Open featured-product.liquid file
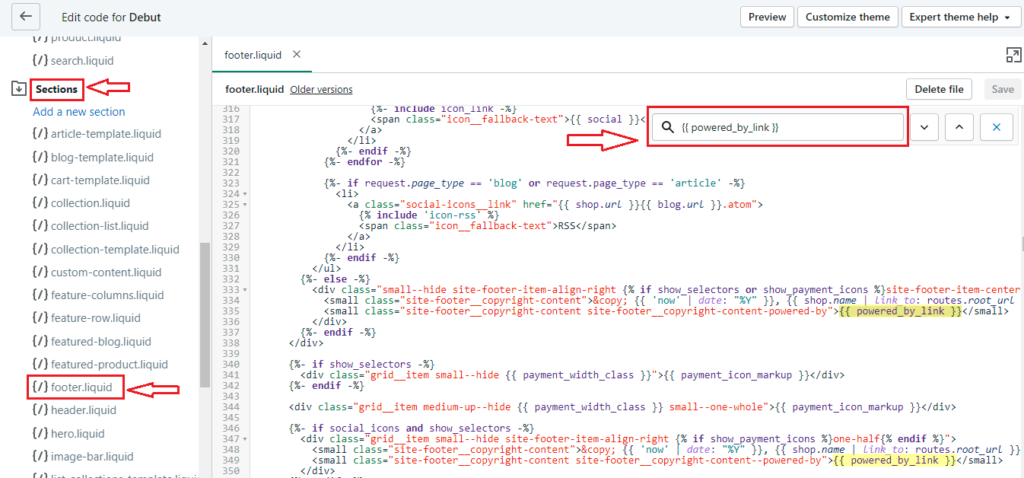1024x478 pixels. coord(109,364)
